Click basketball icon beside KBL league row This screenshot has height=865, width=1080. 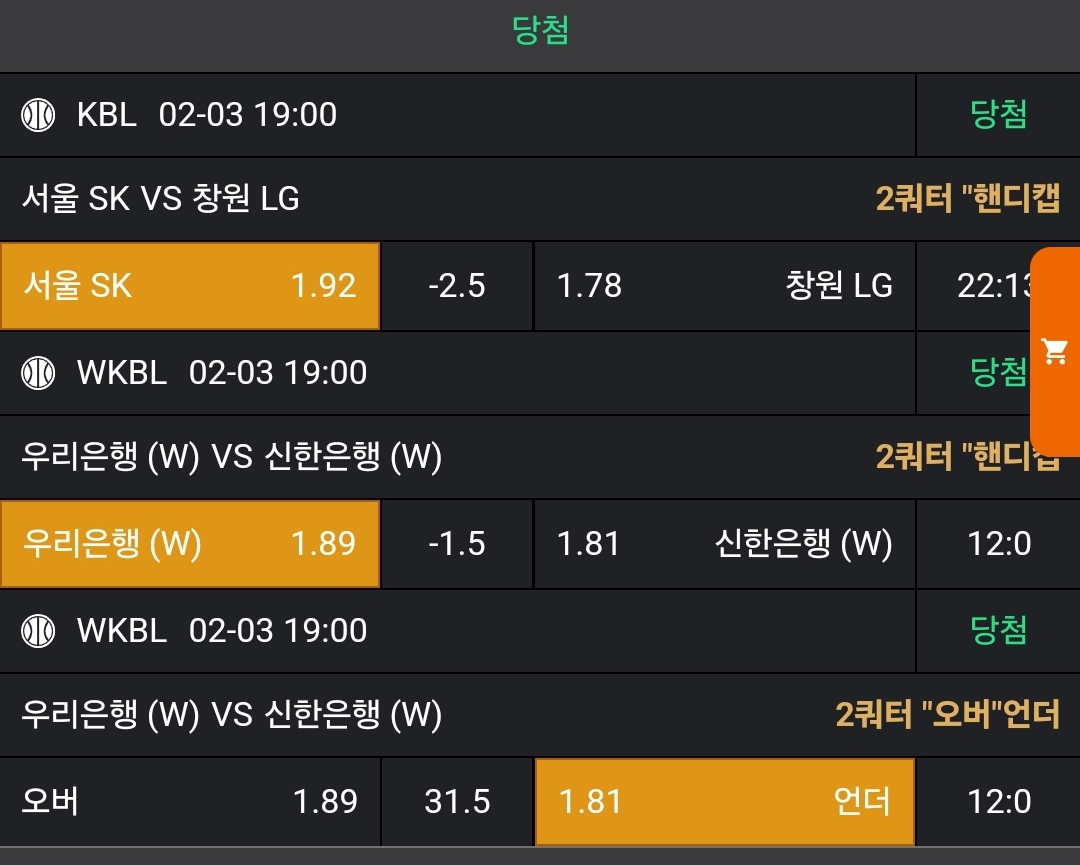(x=38, y=115)
